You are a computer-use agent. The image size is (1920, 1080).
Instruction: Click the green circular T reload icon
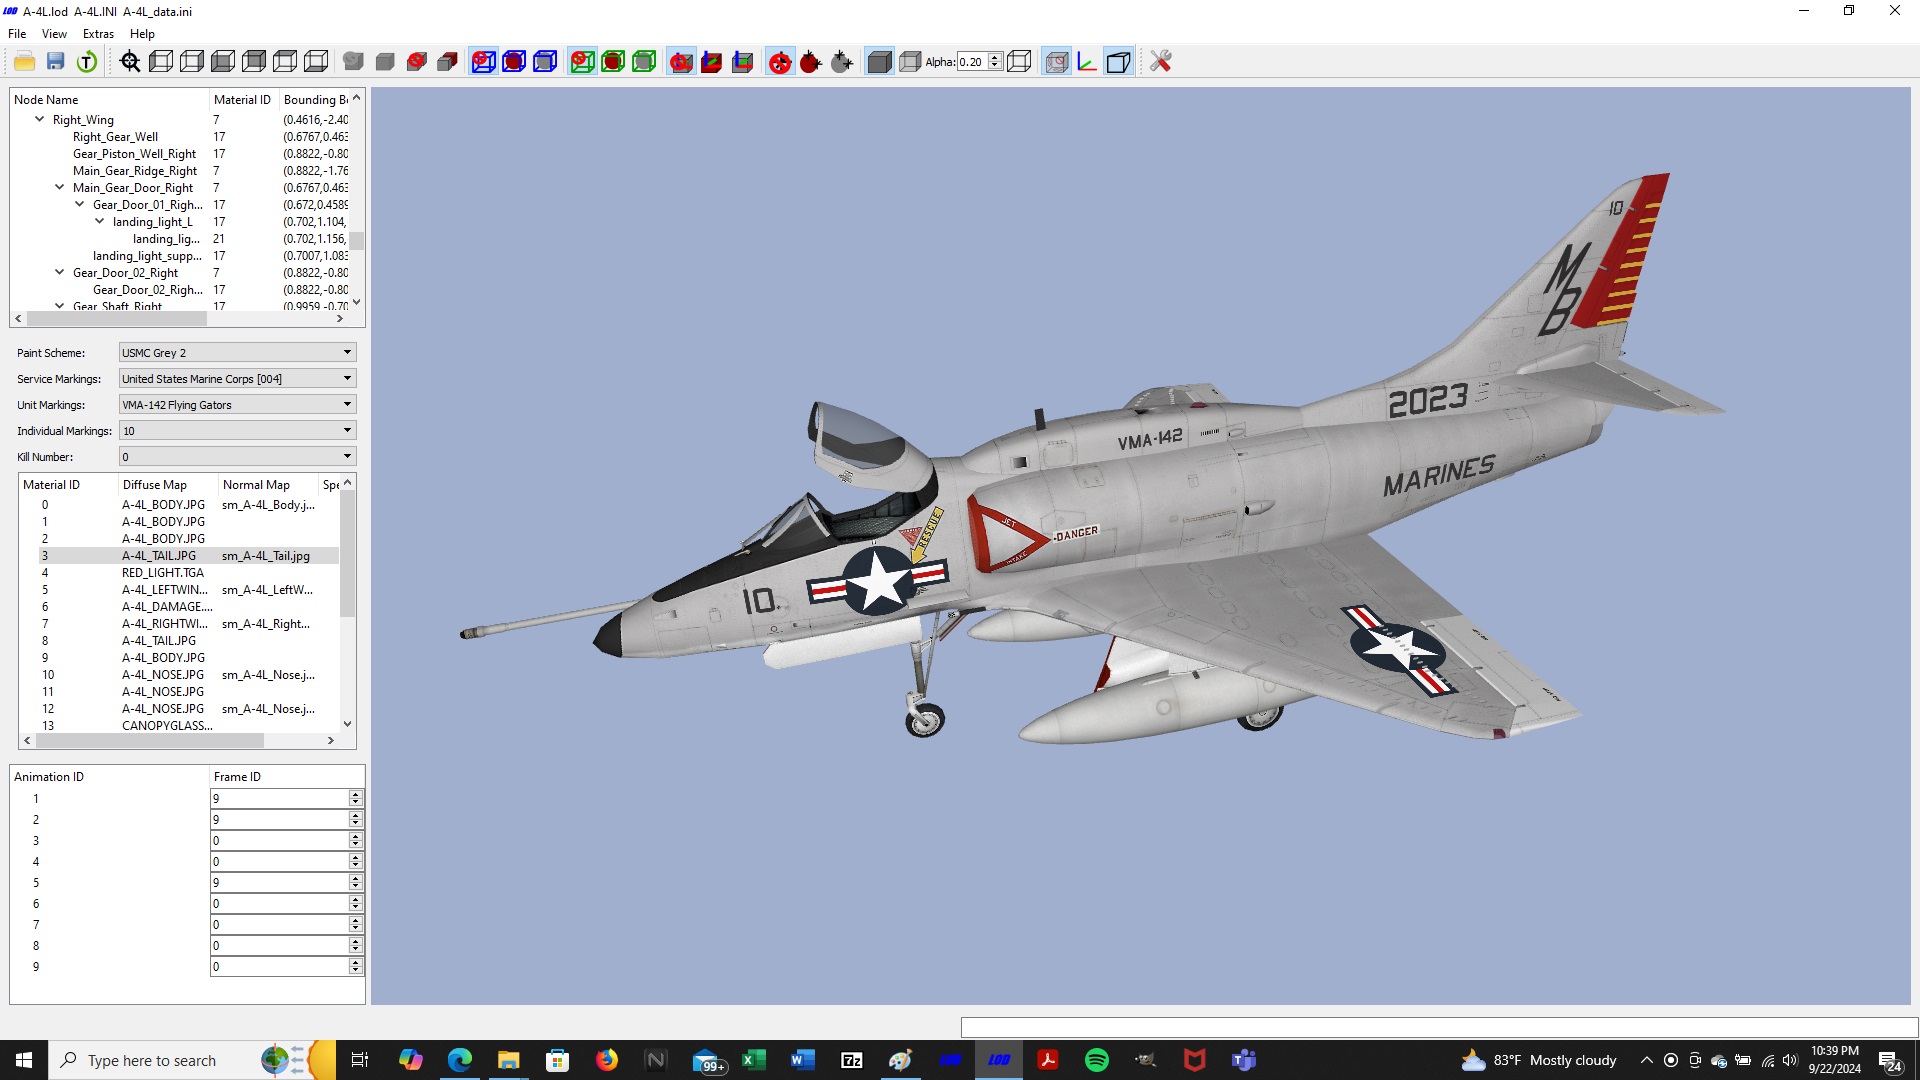click(87, 62)
